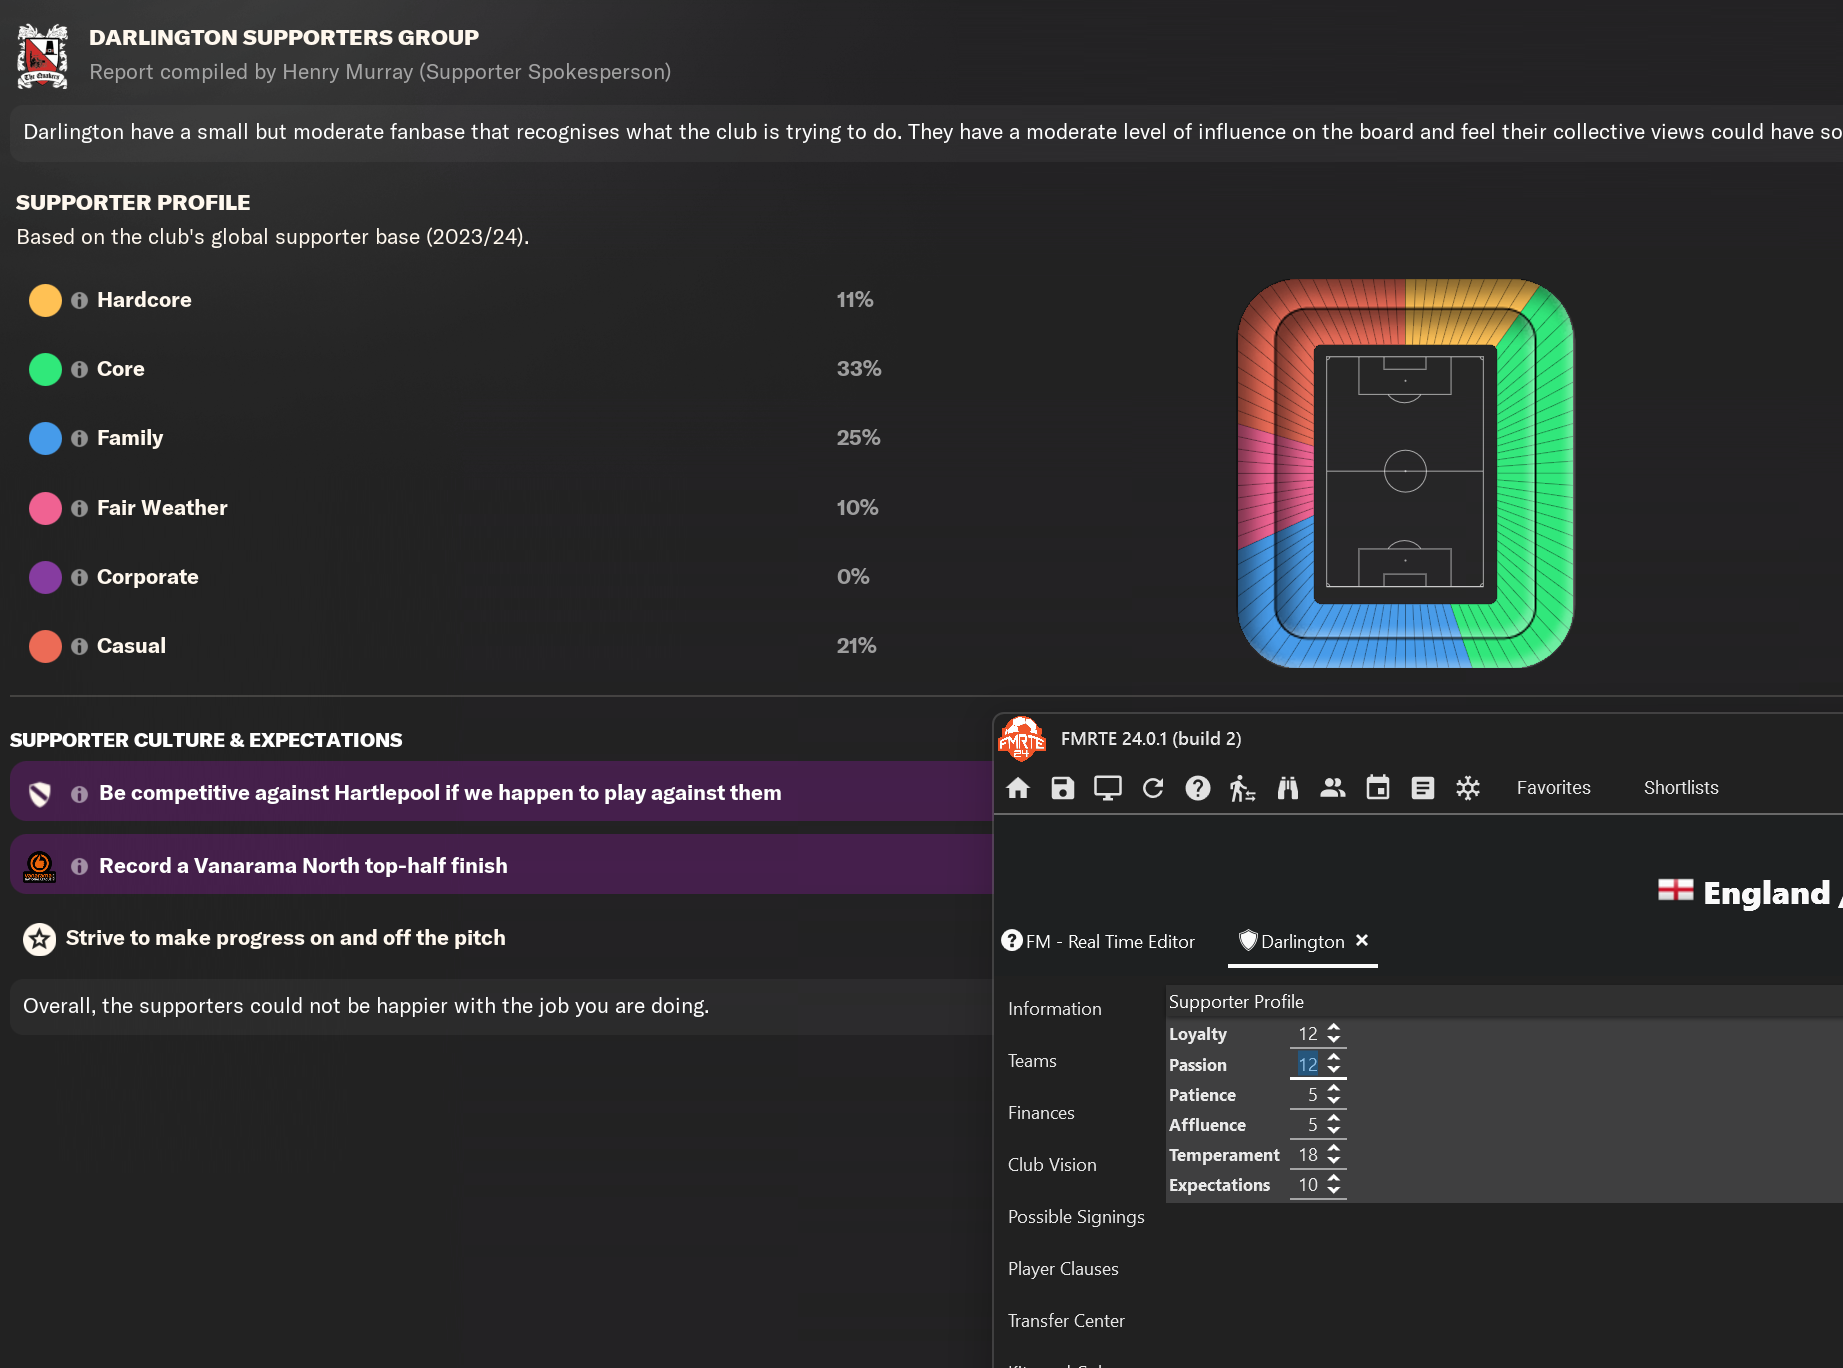Screen dimensions: 1843x1368
Task: Click the binoculars search icon in FMRTE
Action: [1288, 788]
